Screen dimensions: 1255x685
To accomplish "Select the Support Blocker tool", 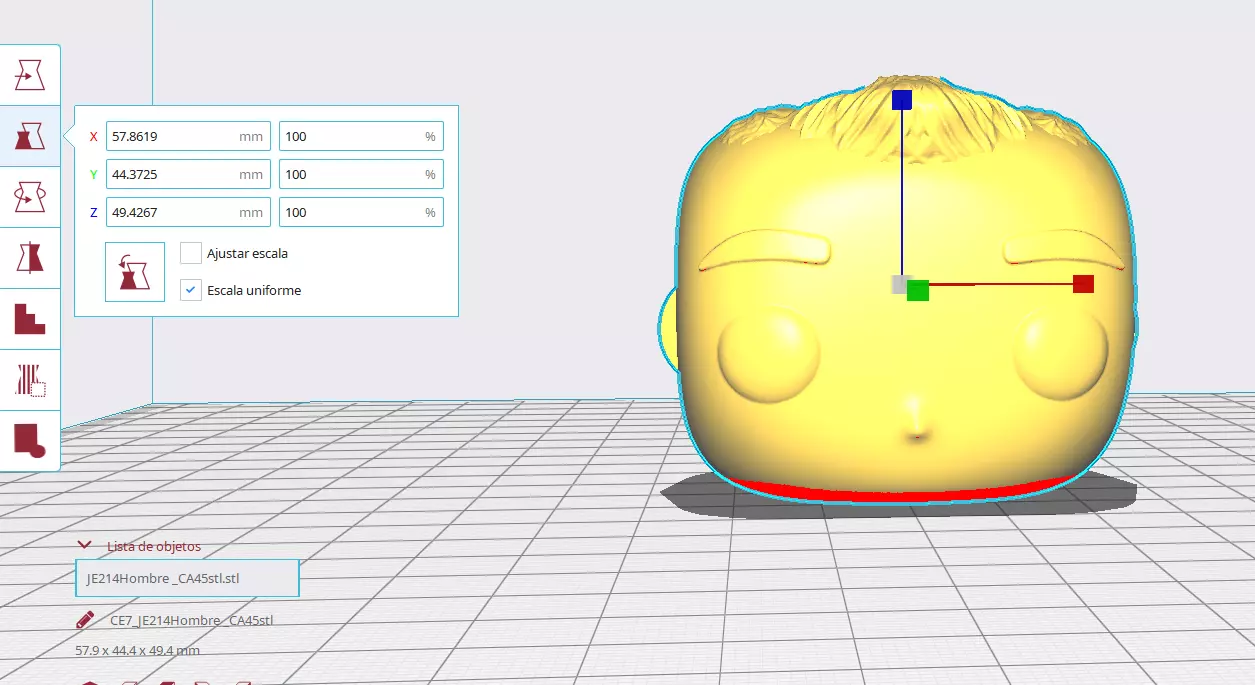I will [x=30, y=380].
